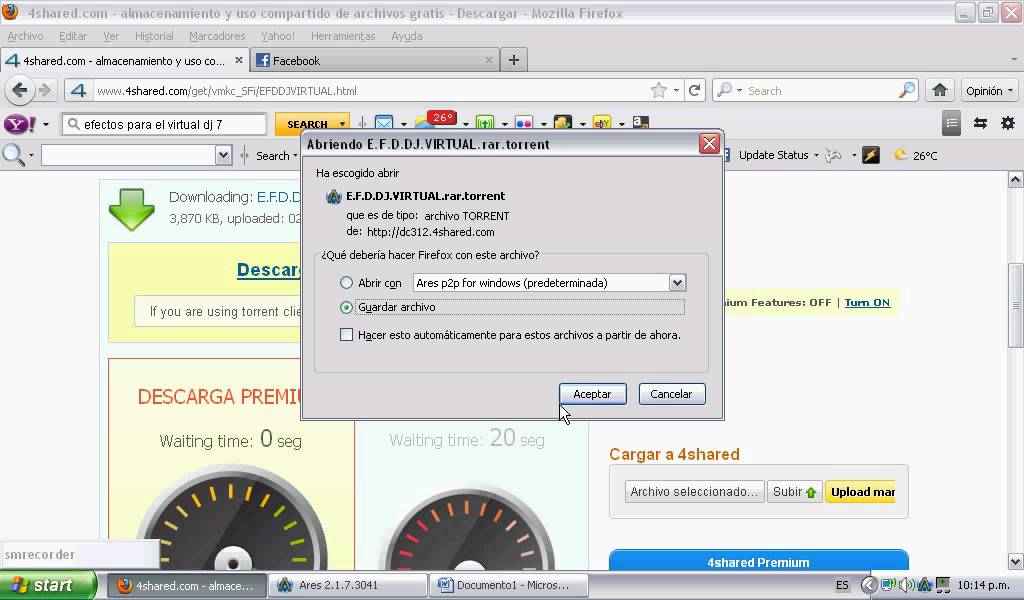Click the lightning bolt icon near Update Status
Image resolution: width=1024 pixels, height=600 pixels.
tap(871, 155)
